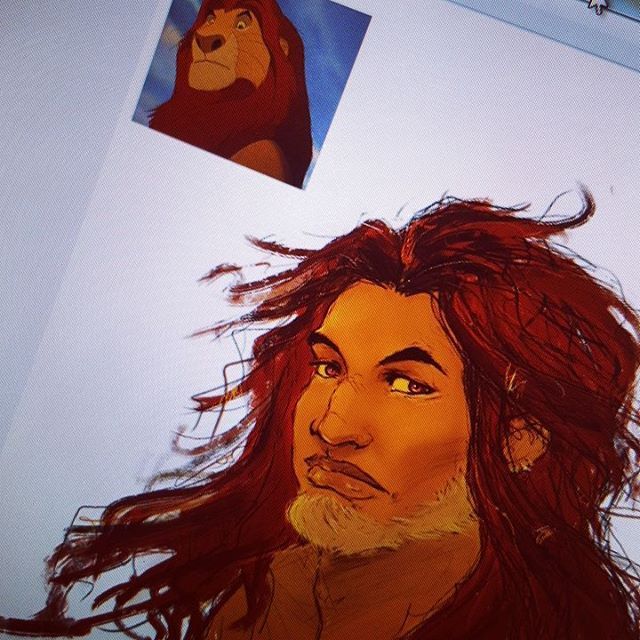Click the pointer icon at the top edge

(598, 5)
